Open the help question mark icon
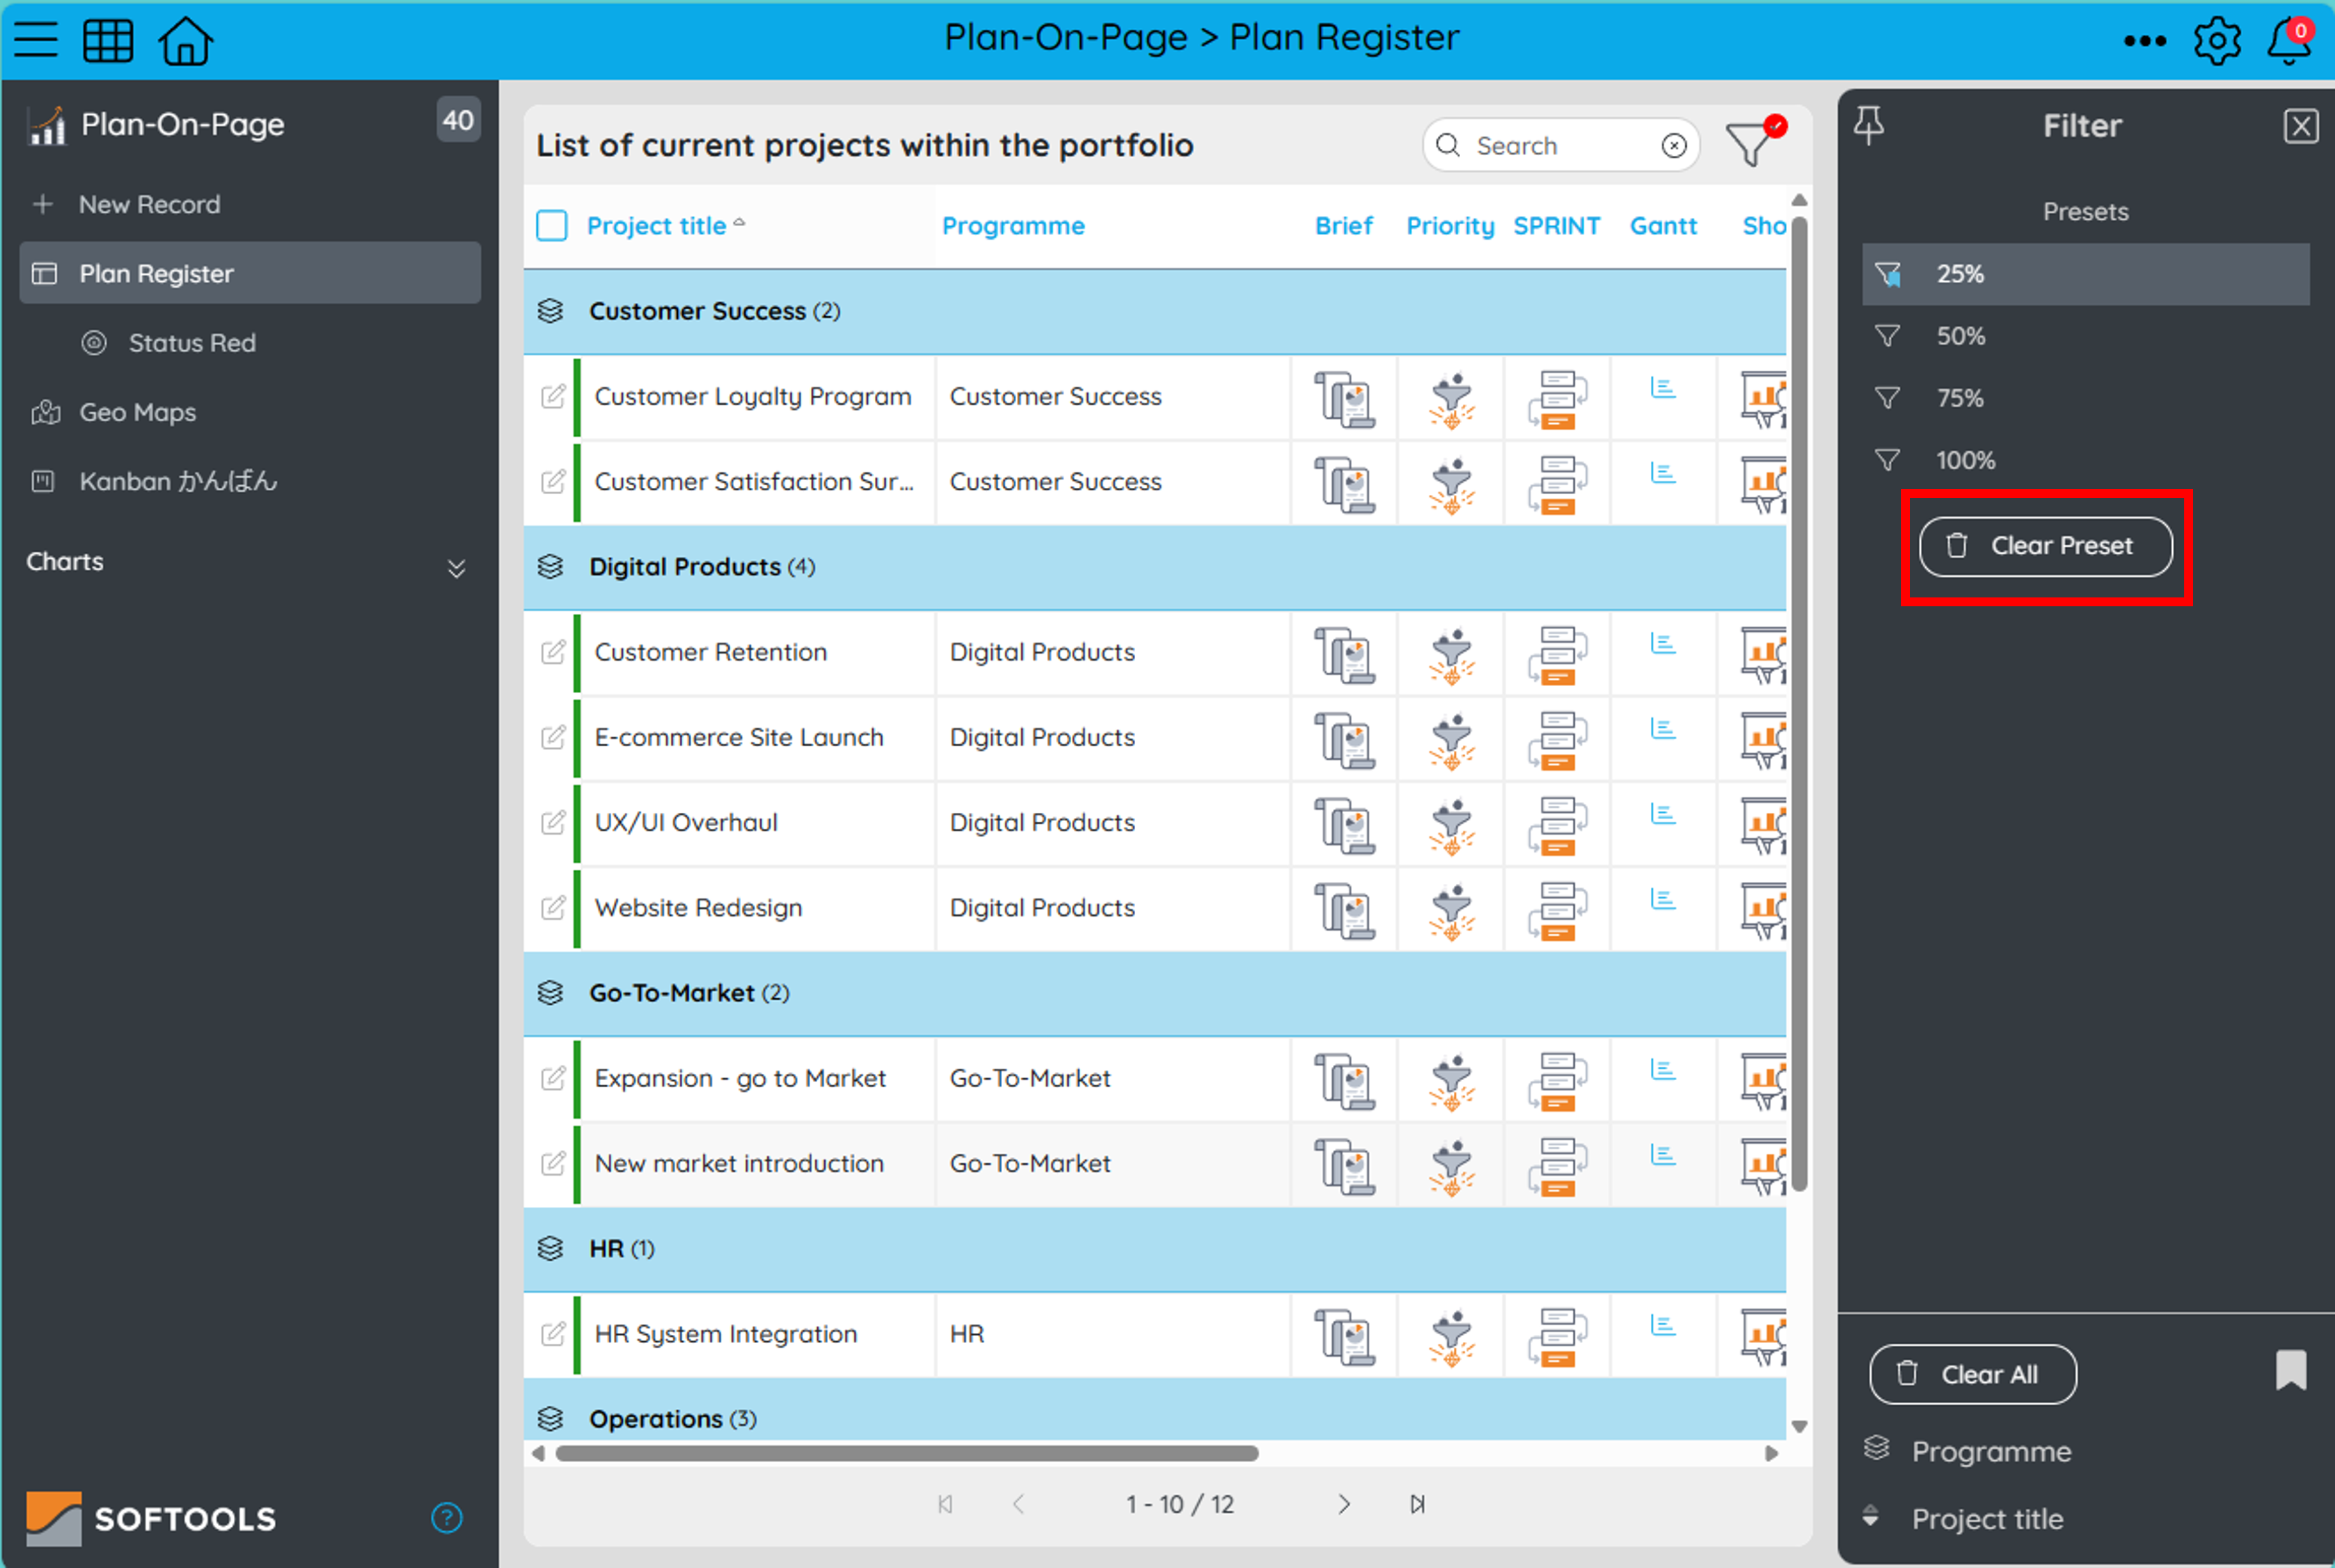This screenshot has height=1568, width=2335. click(446, 1517)
